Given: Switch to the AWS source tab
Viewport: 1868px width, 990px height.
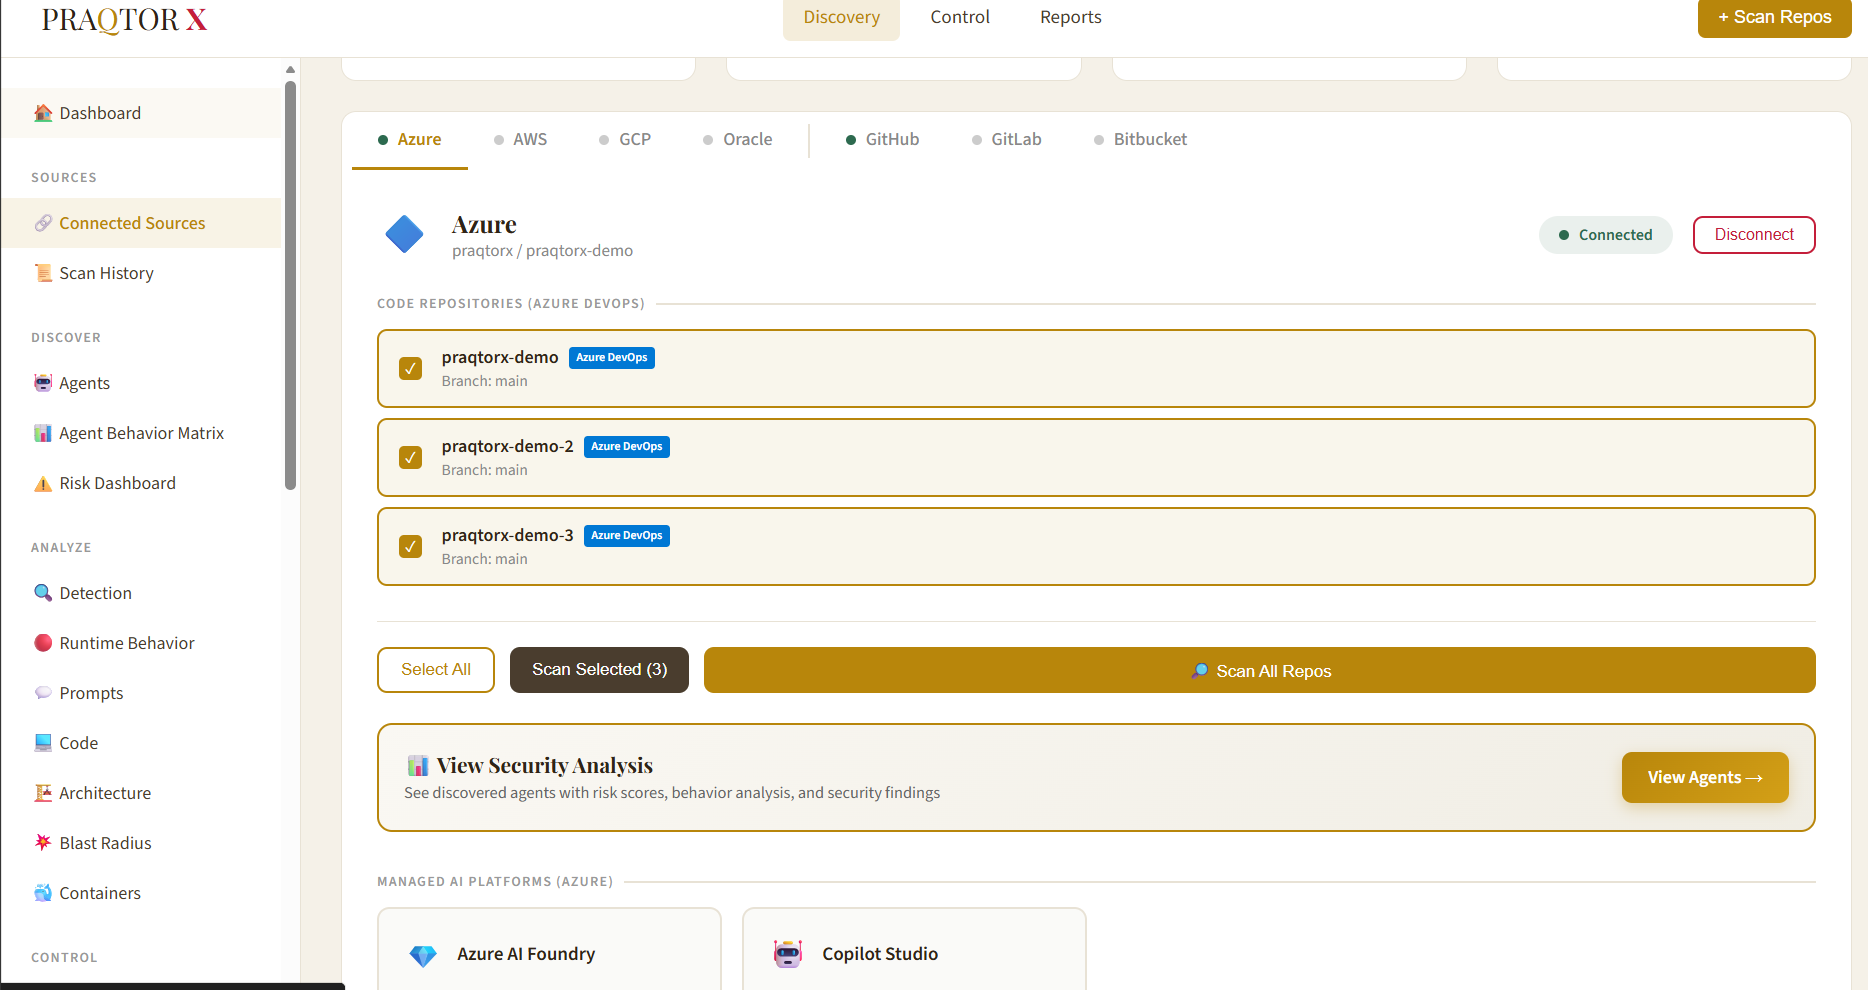Looking at the screenshot, I should pyautogui.click(x=520, y=140).
